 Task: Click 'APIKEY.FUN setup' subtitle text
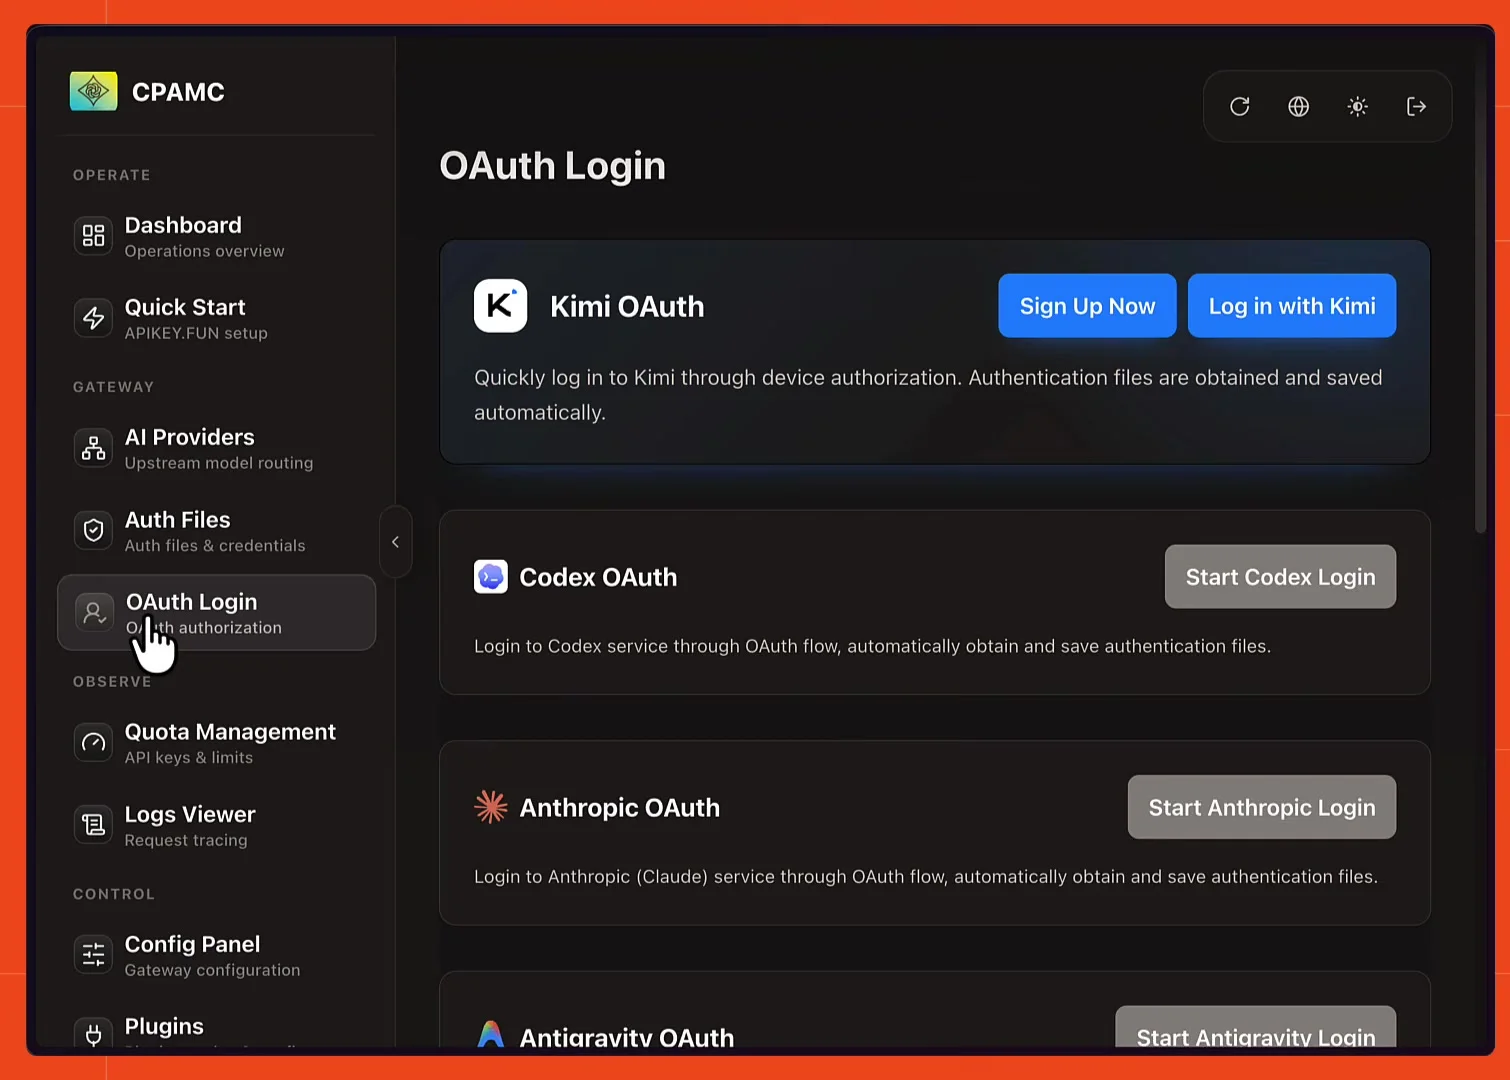pos(196,333)
